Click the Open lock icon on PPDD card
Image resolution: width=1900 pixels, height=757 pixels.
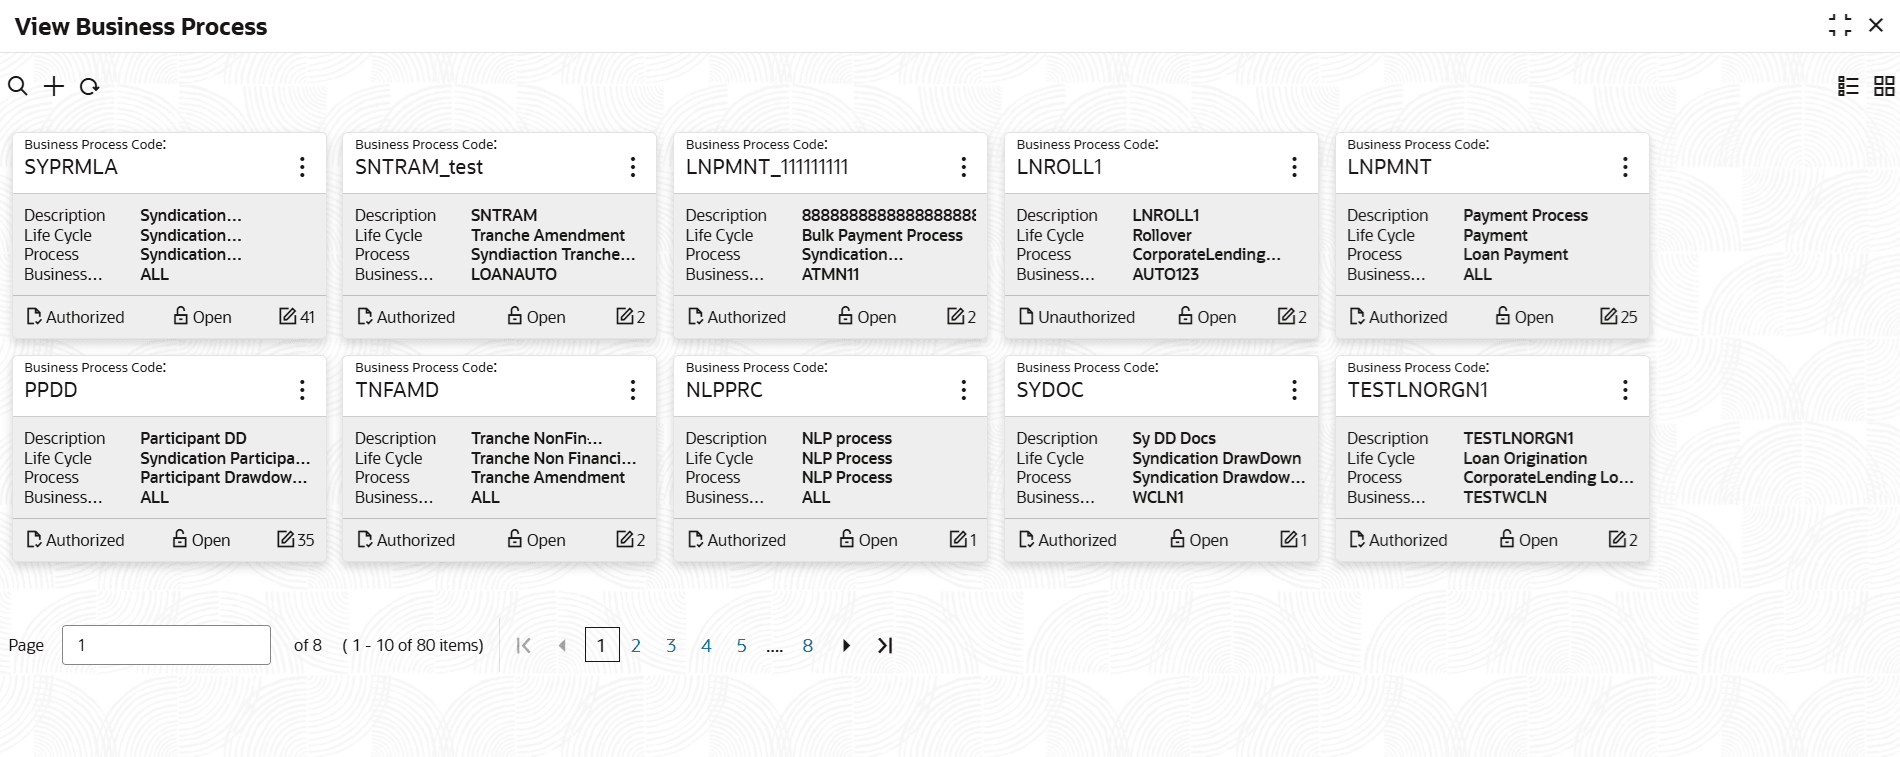coord(180,539)
